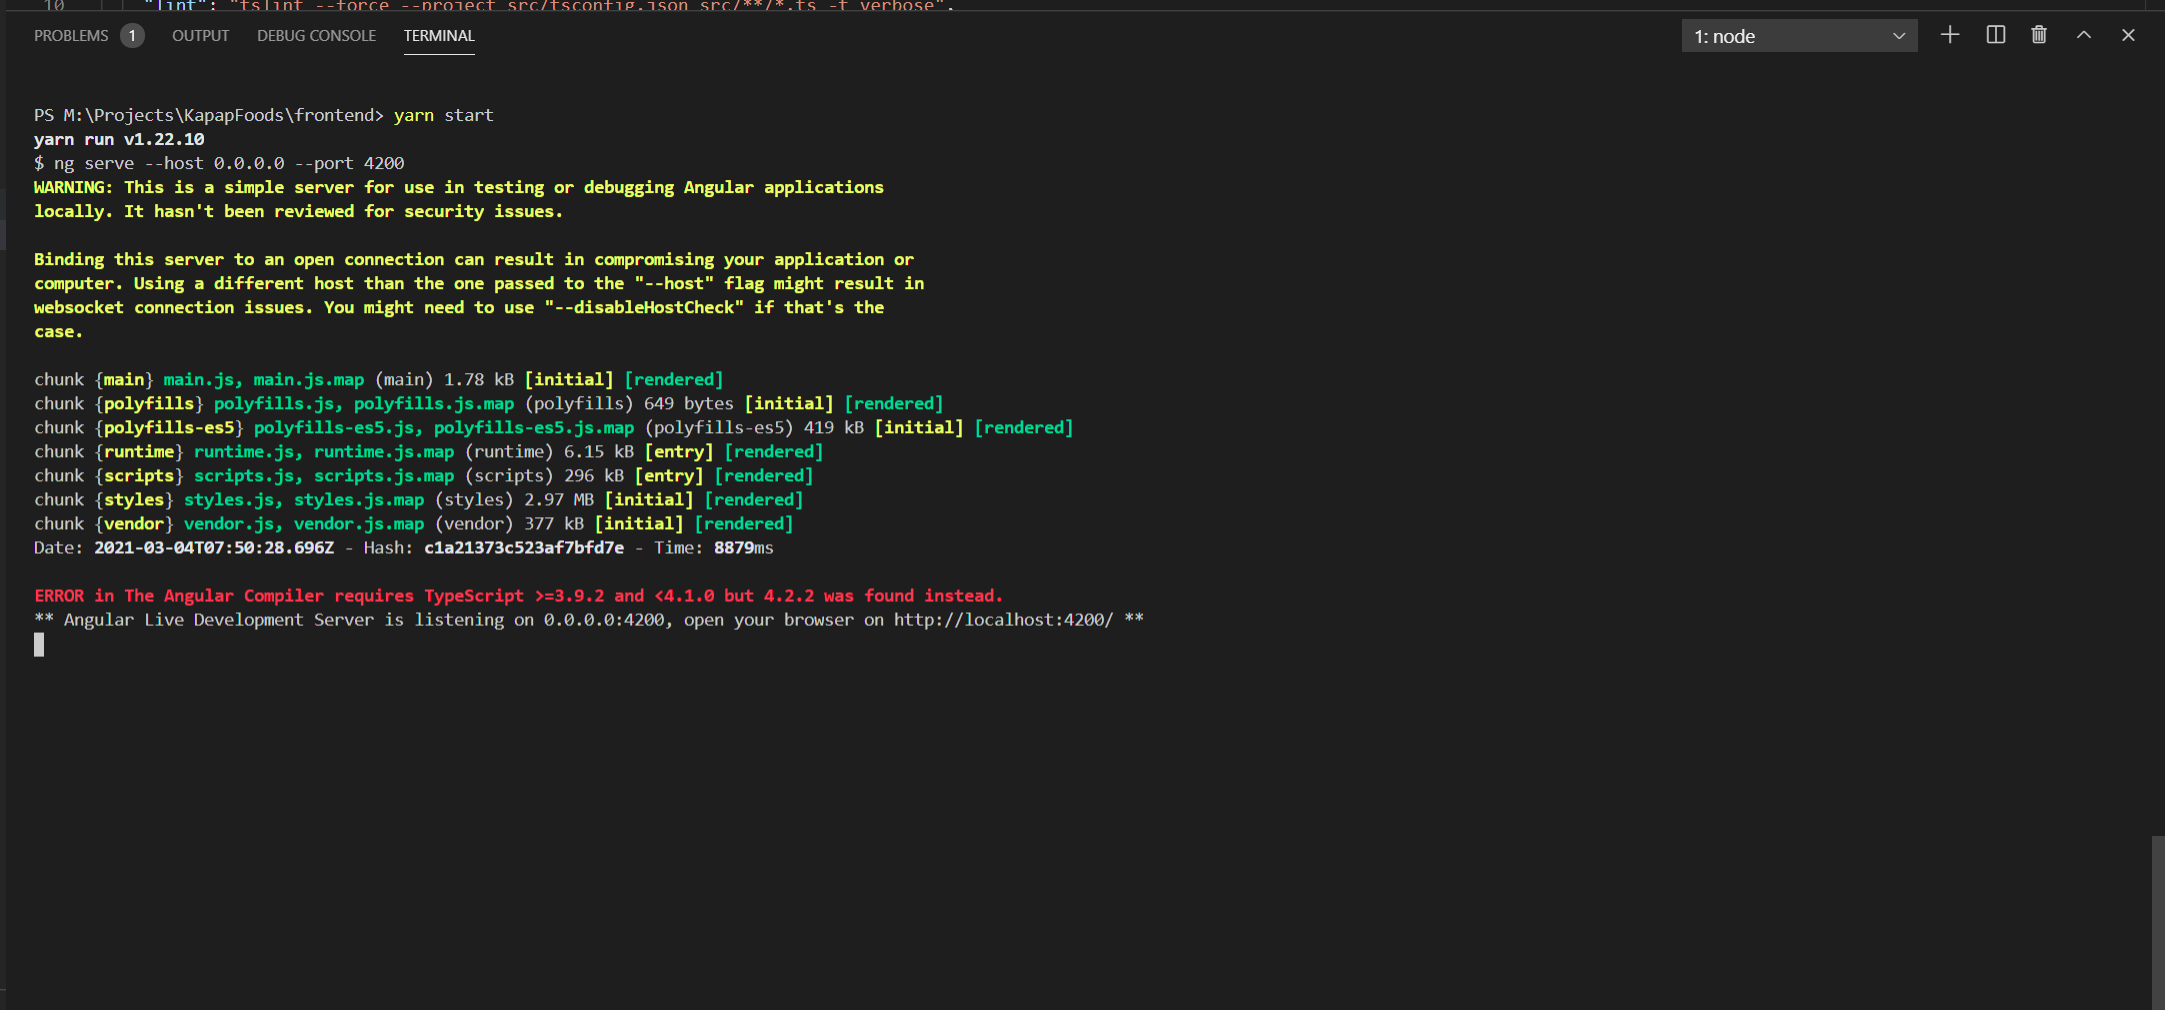Maximize the panel with the chevron icon
The width and height of the screenshot is (2165, 1010).
(x=2084, y=35)
